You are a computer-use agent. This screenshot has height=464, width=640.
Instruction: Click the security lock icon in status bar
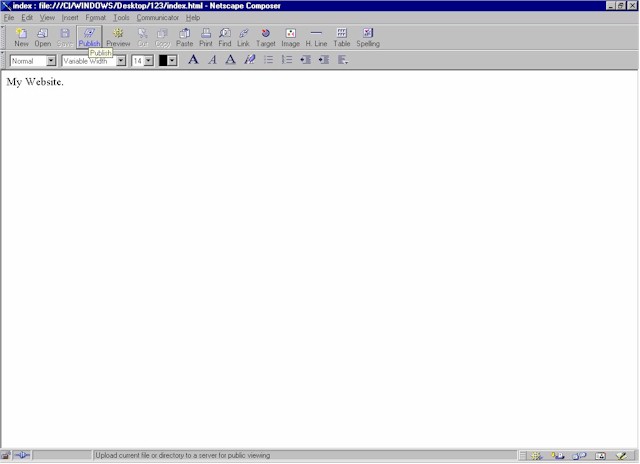(x=6, y=455)
